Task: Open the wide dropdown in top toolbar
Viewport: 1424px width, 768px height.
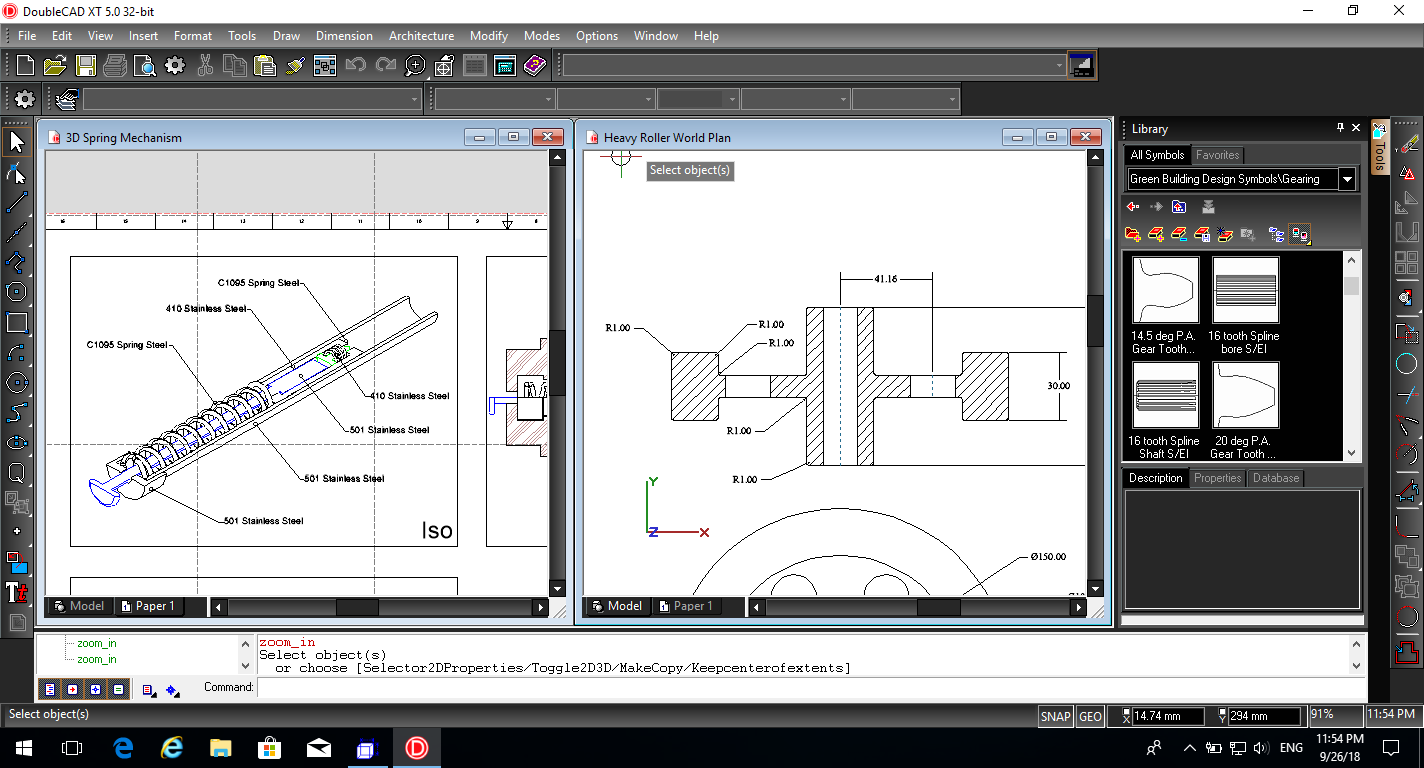Action: 1059,66
